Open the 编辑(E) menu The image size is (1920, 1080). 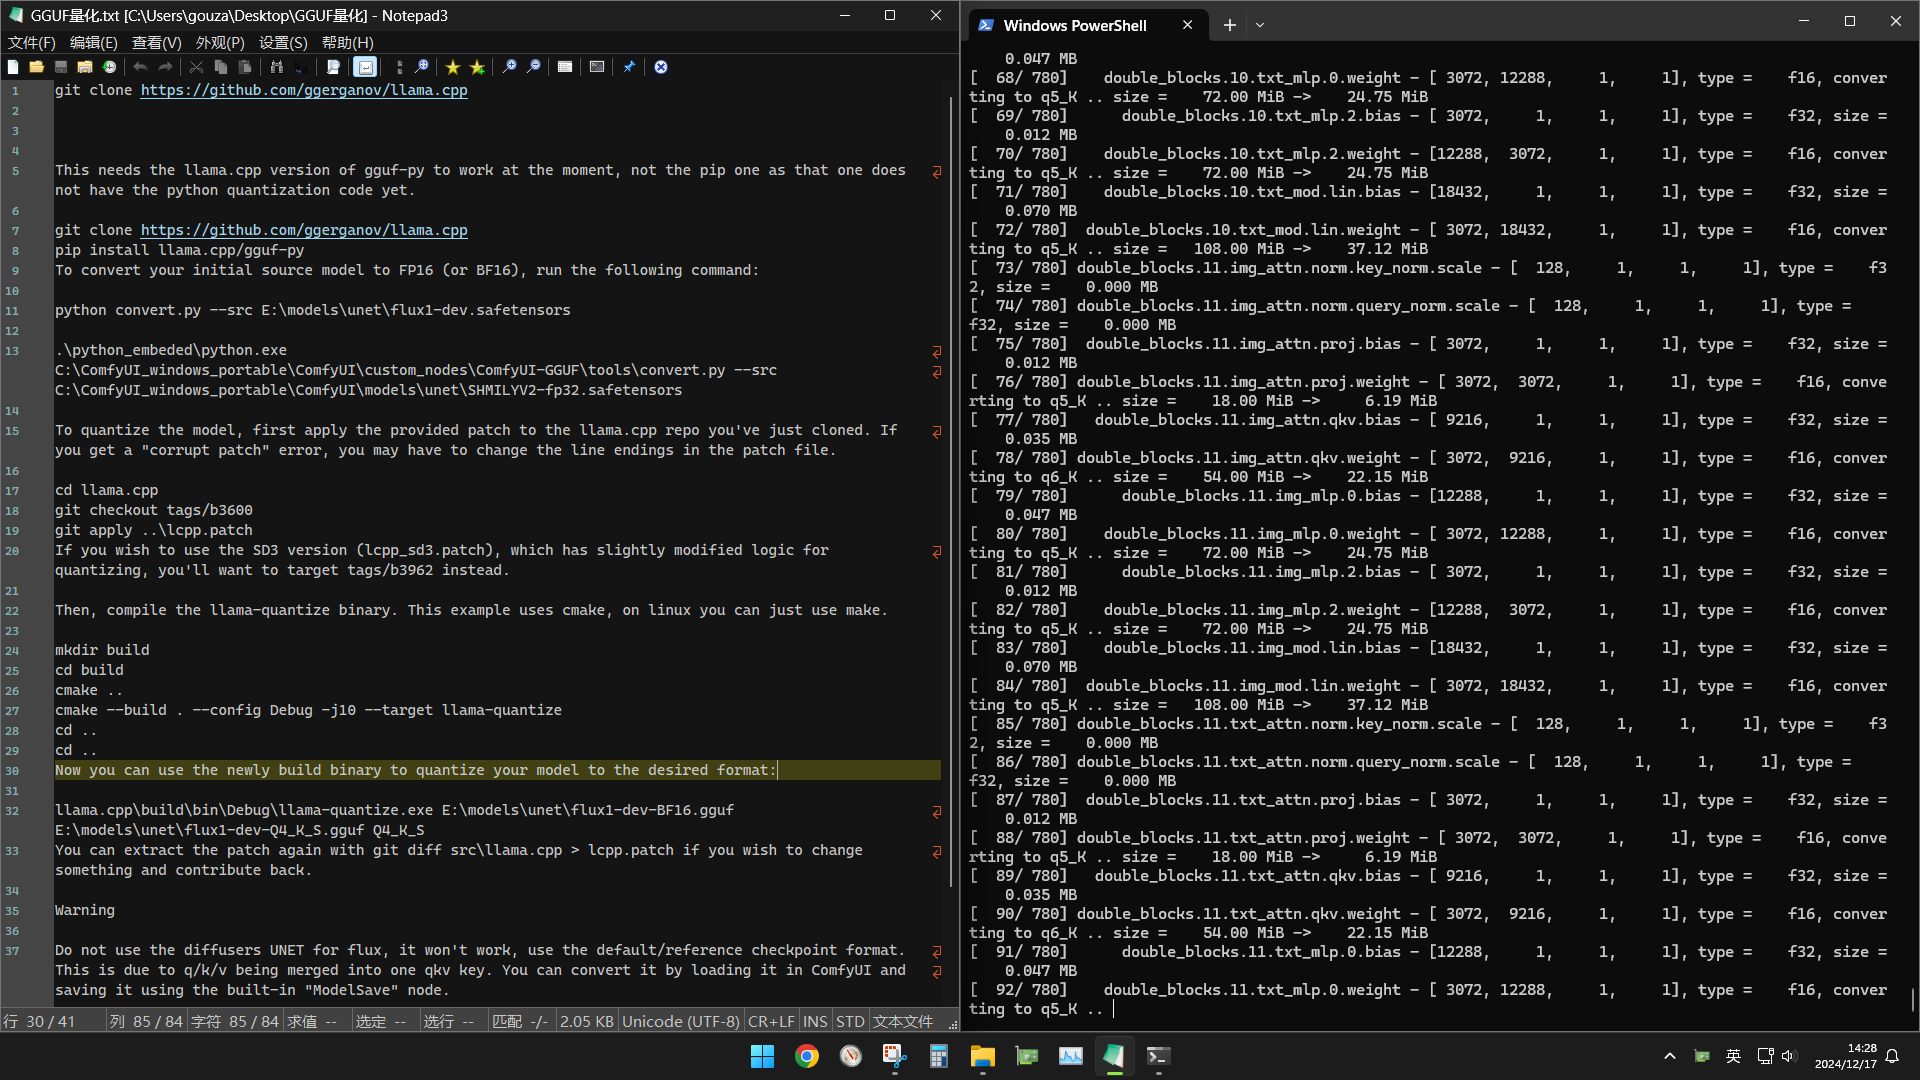click(x=93, y=42)
